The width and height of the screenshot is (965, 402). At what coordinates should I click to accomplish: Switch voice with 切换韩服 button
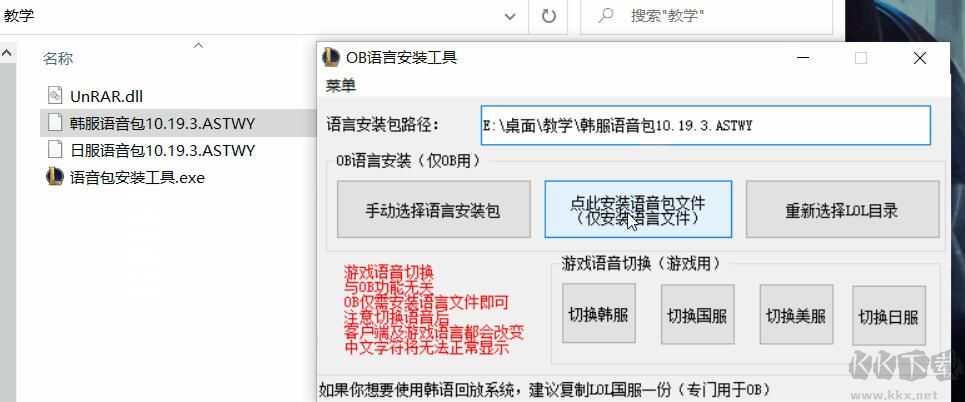(x=598, y=314)
